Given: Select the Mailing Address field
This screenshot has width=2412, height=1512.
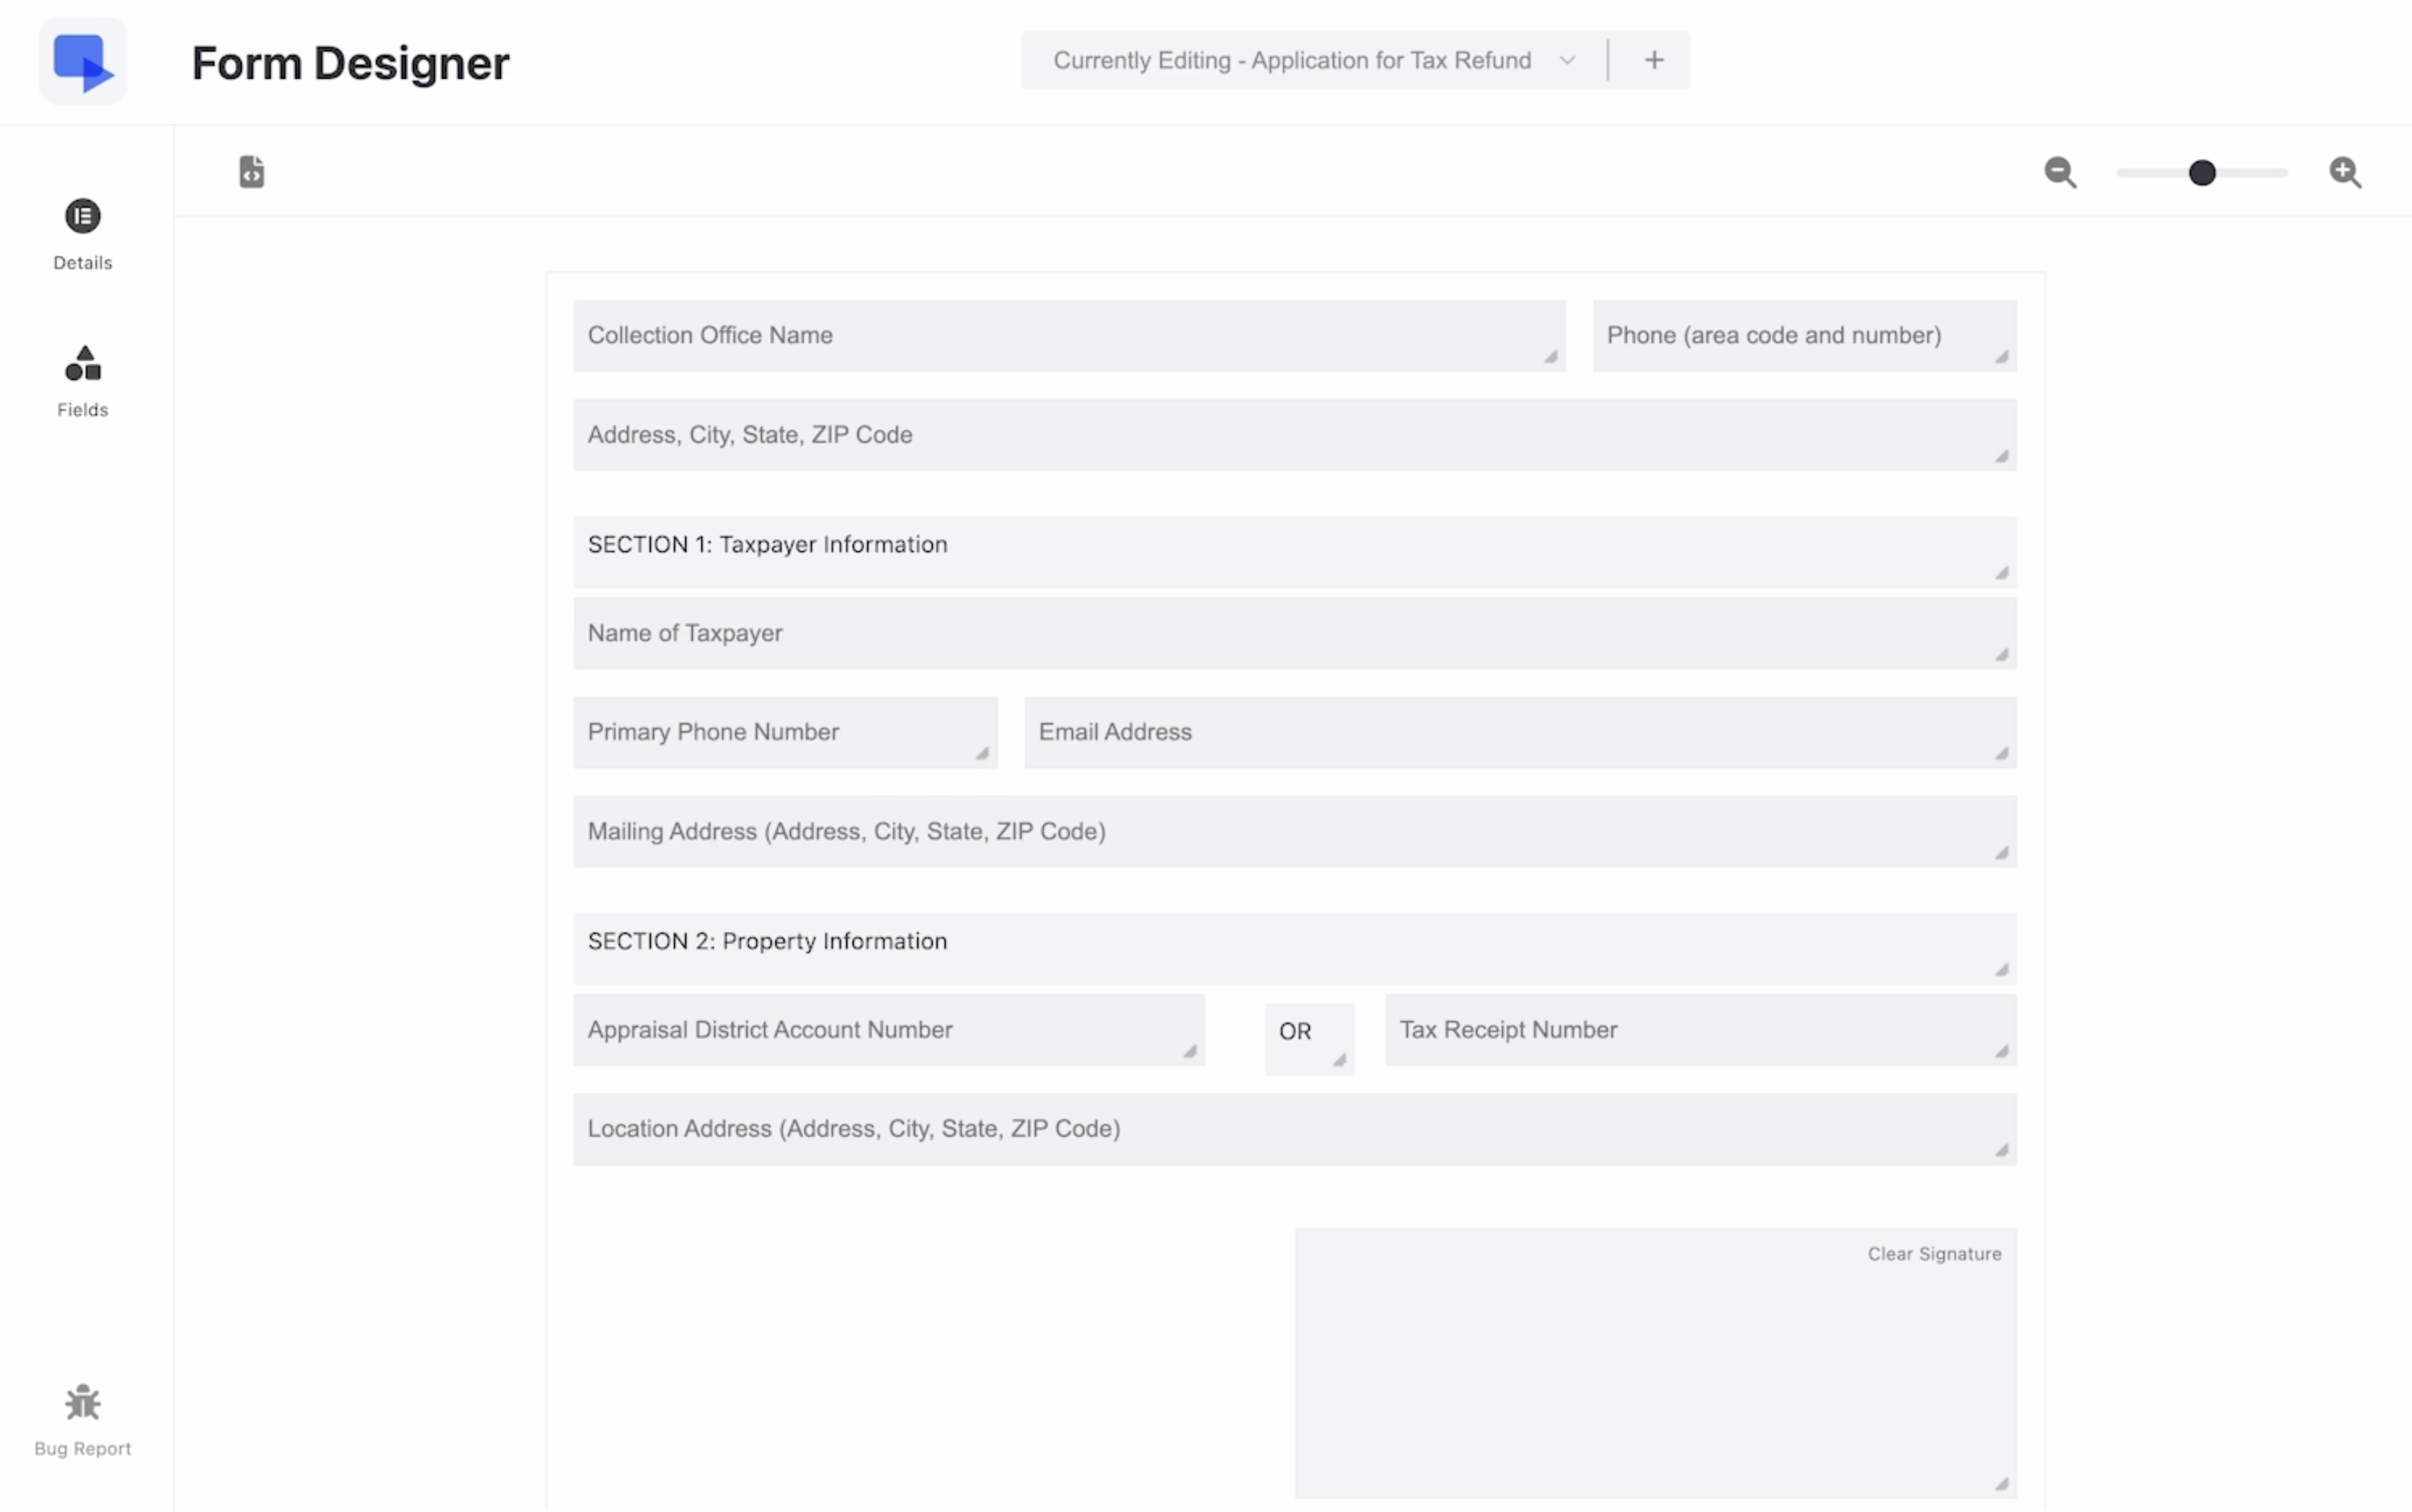Looking at the screenshot, I should click(1294, 830).
